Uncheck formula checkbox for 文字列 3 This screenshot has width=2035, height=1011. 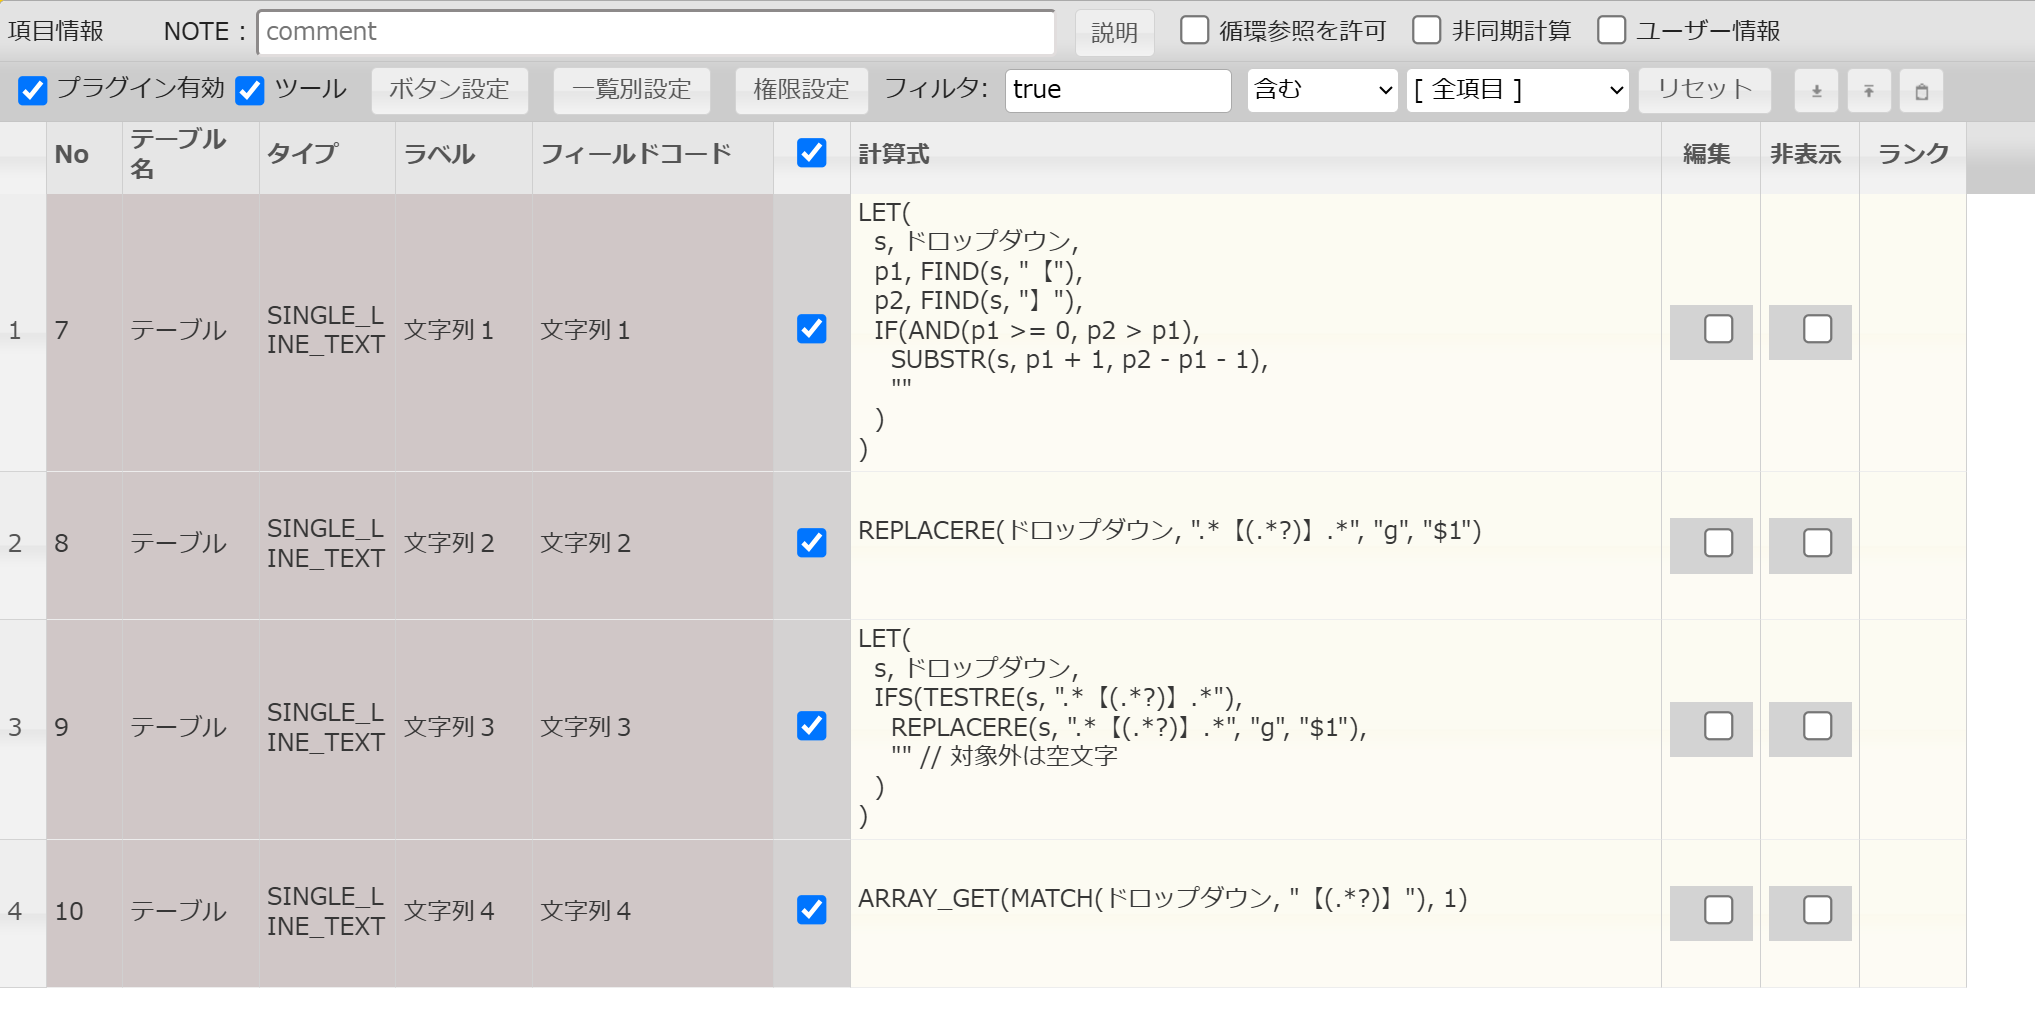click(811, 726)
